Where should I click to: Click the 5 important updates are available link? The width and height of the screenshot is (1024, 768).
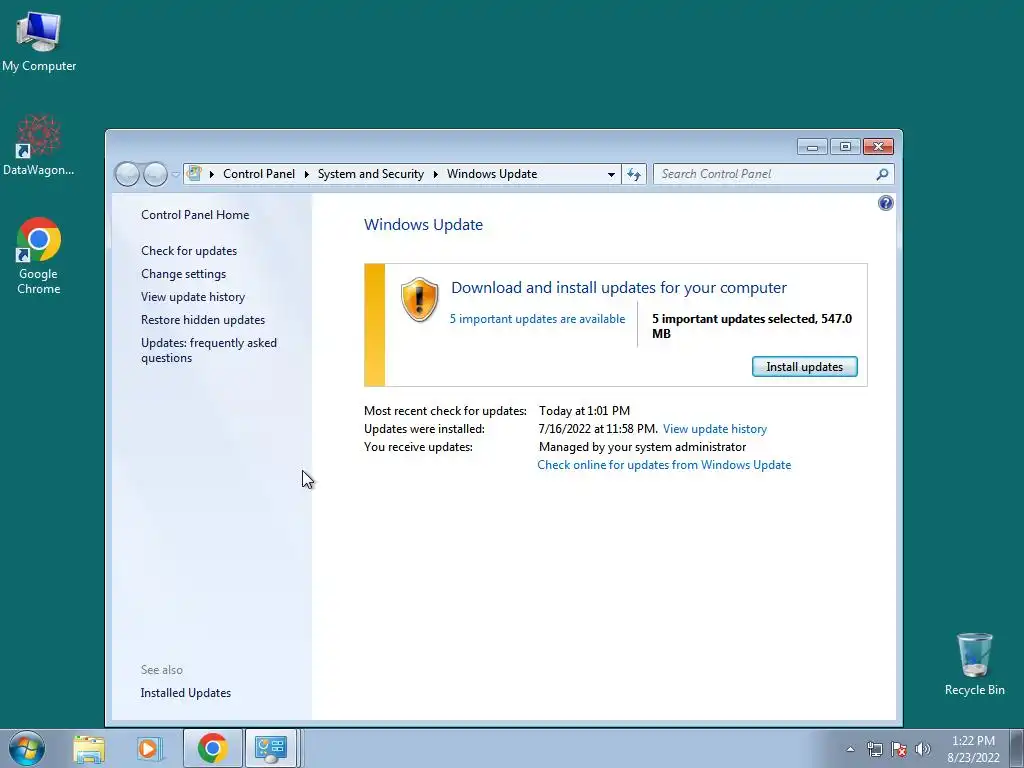tap(537, 319)
